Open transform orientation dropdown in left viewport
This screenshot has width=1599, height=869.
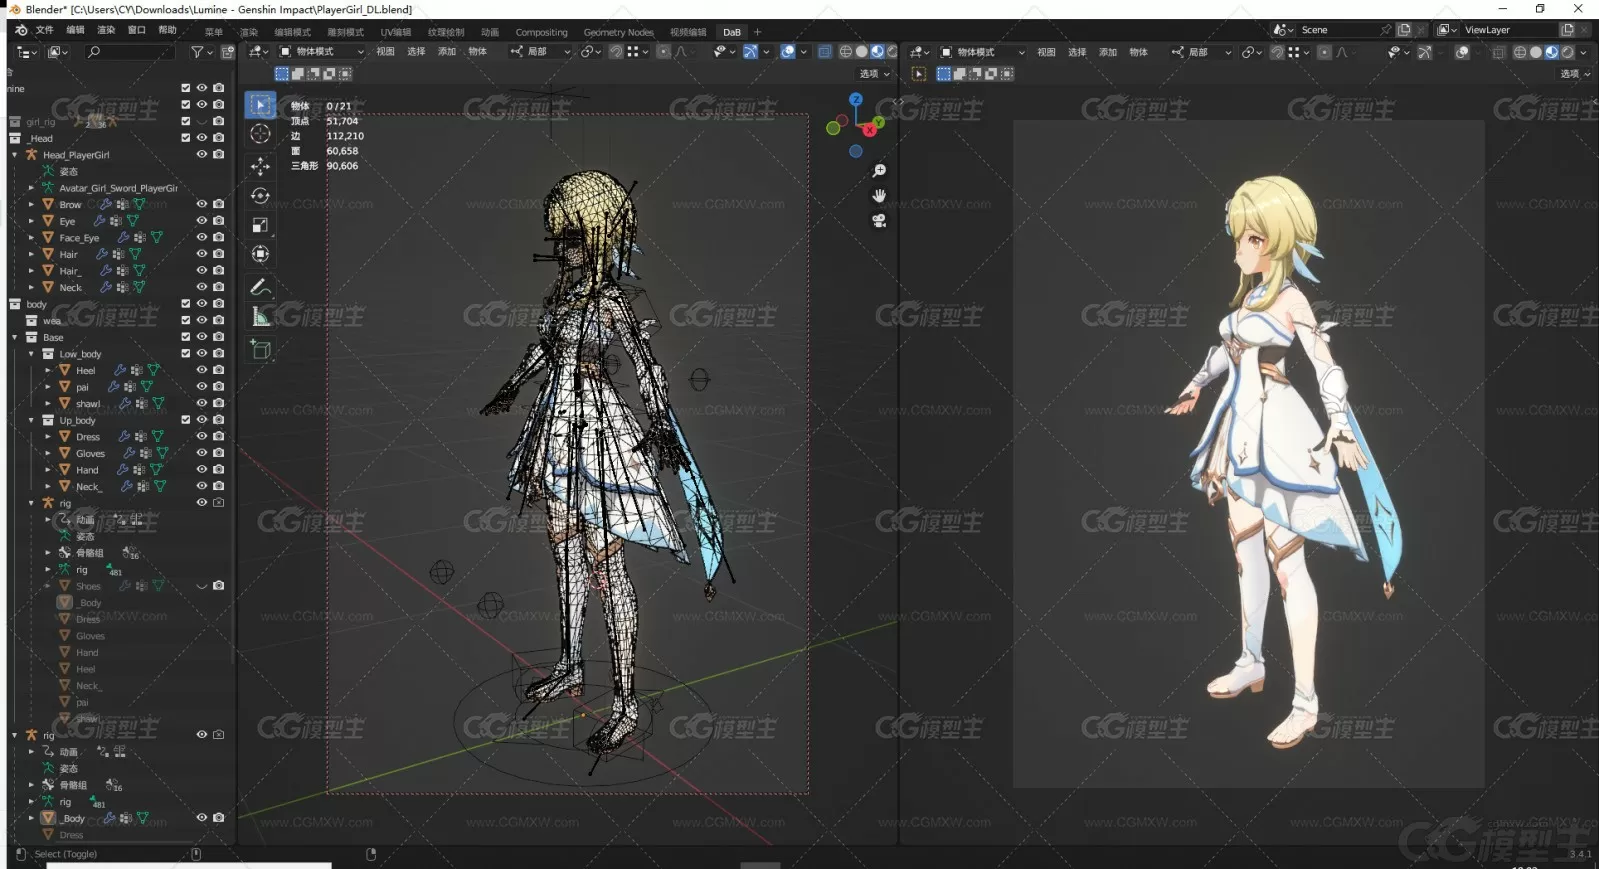(540, 52)
